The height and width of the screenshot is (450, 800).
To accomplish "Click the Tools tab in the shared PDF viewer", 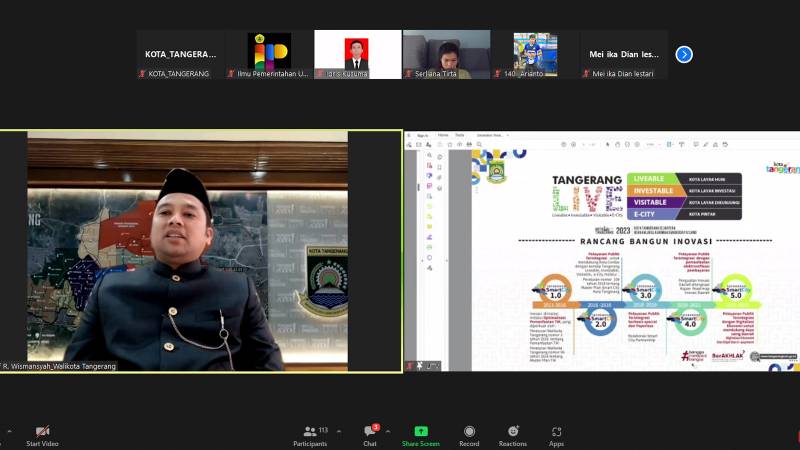I will [460, 135].
